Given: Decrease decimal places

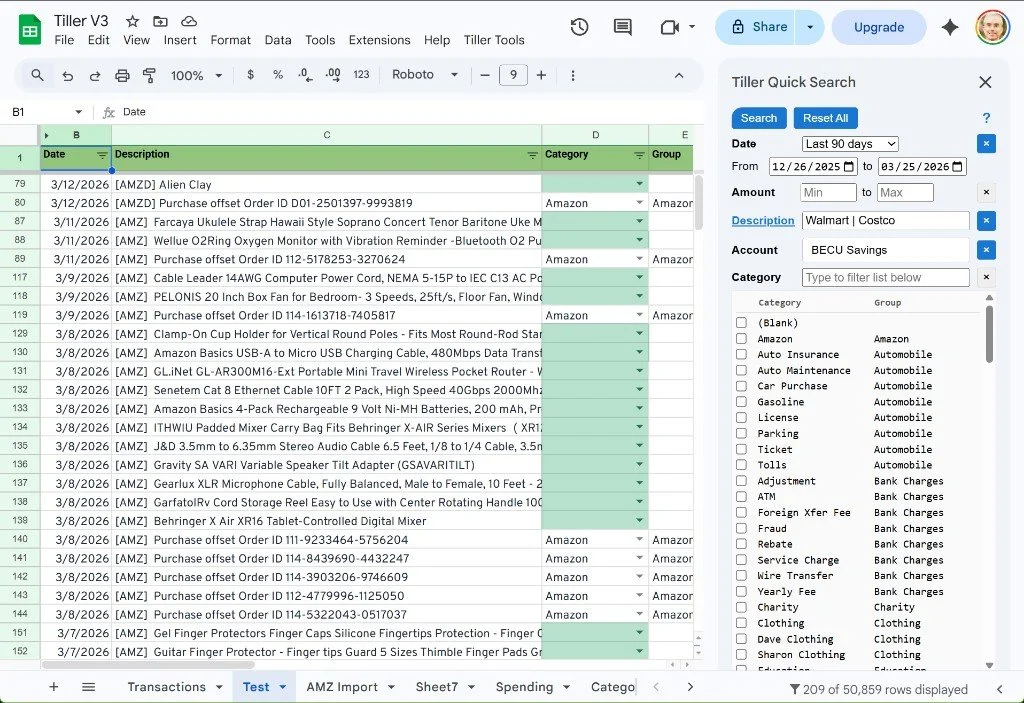Looking at the screenshot, I should (x=305, y=75).
